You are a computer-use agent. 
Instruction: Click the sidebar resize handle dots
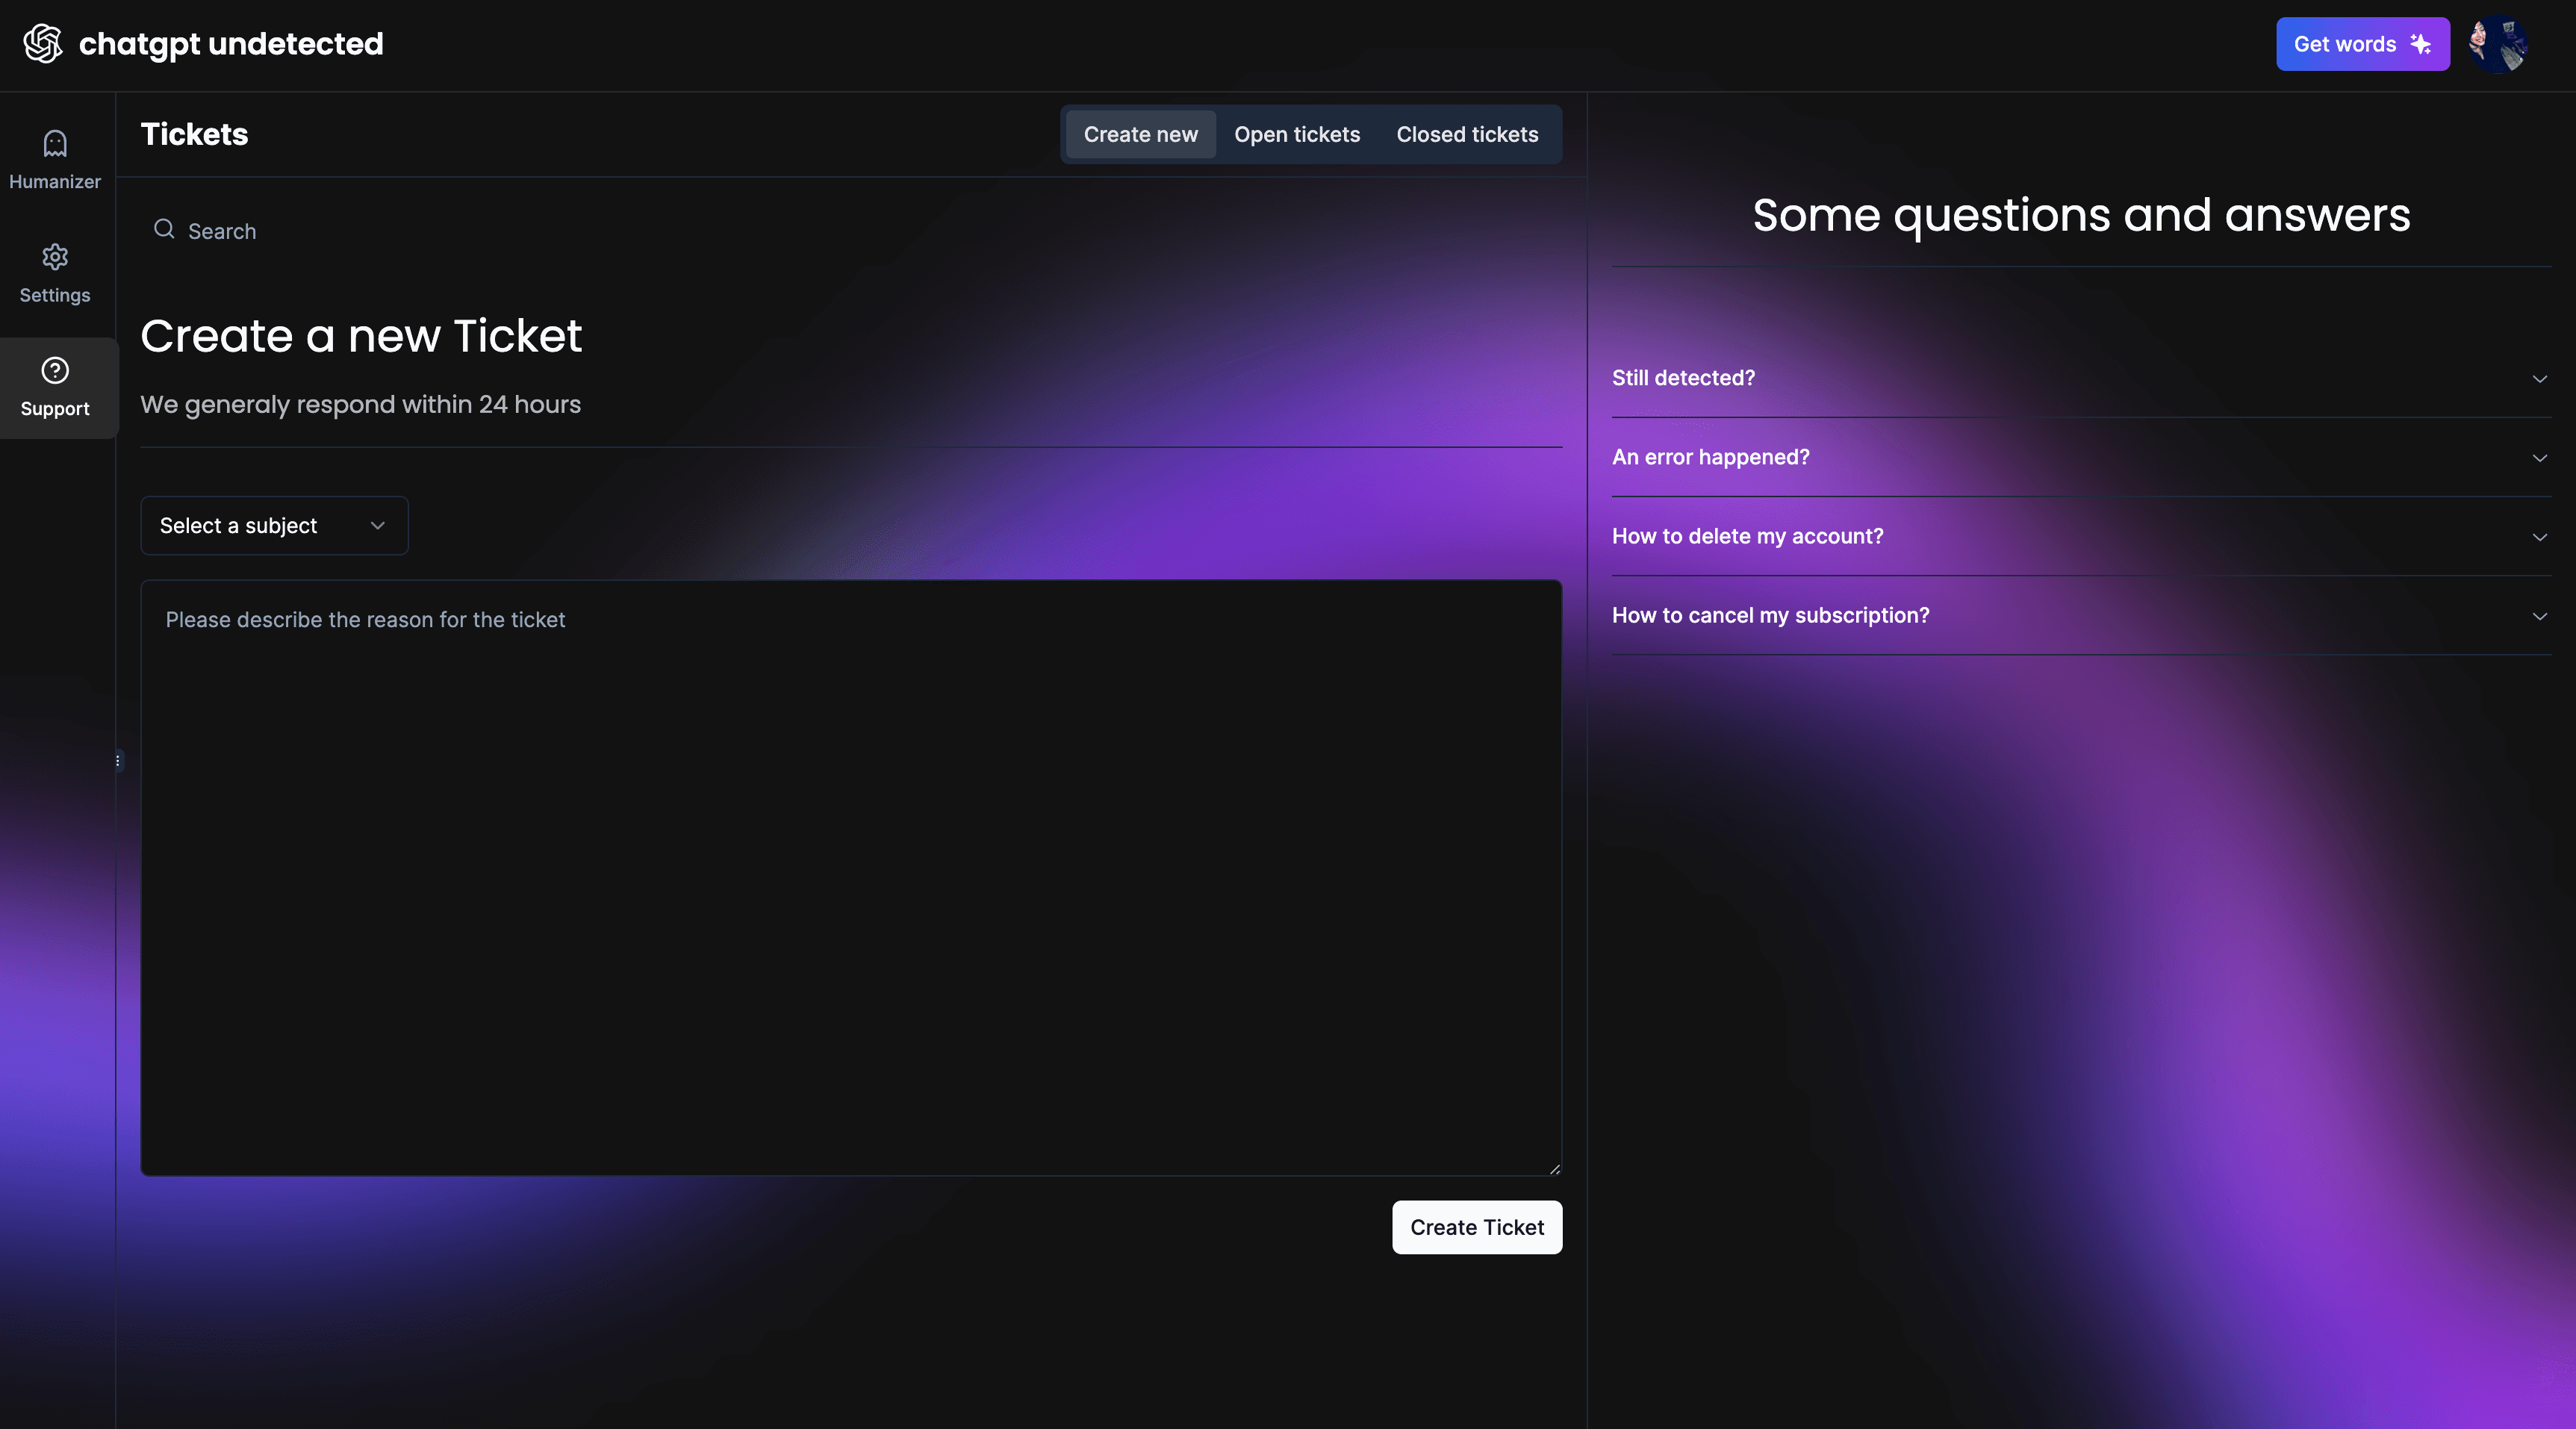pyautogui.click(x=118, y=761)
